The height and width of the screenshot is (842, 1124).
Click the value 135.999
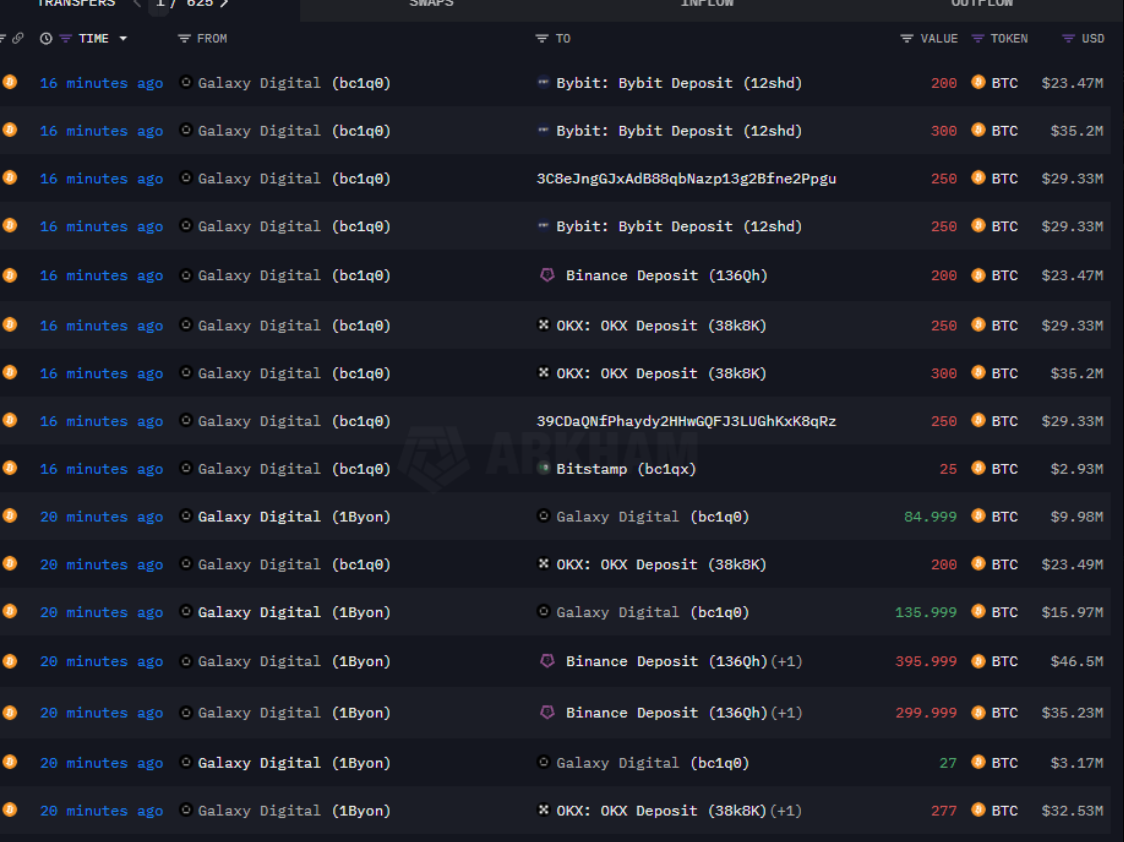pos(925,612)
